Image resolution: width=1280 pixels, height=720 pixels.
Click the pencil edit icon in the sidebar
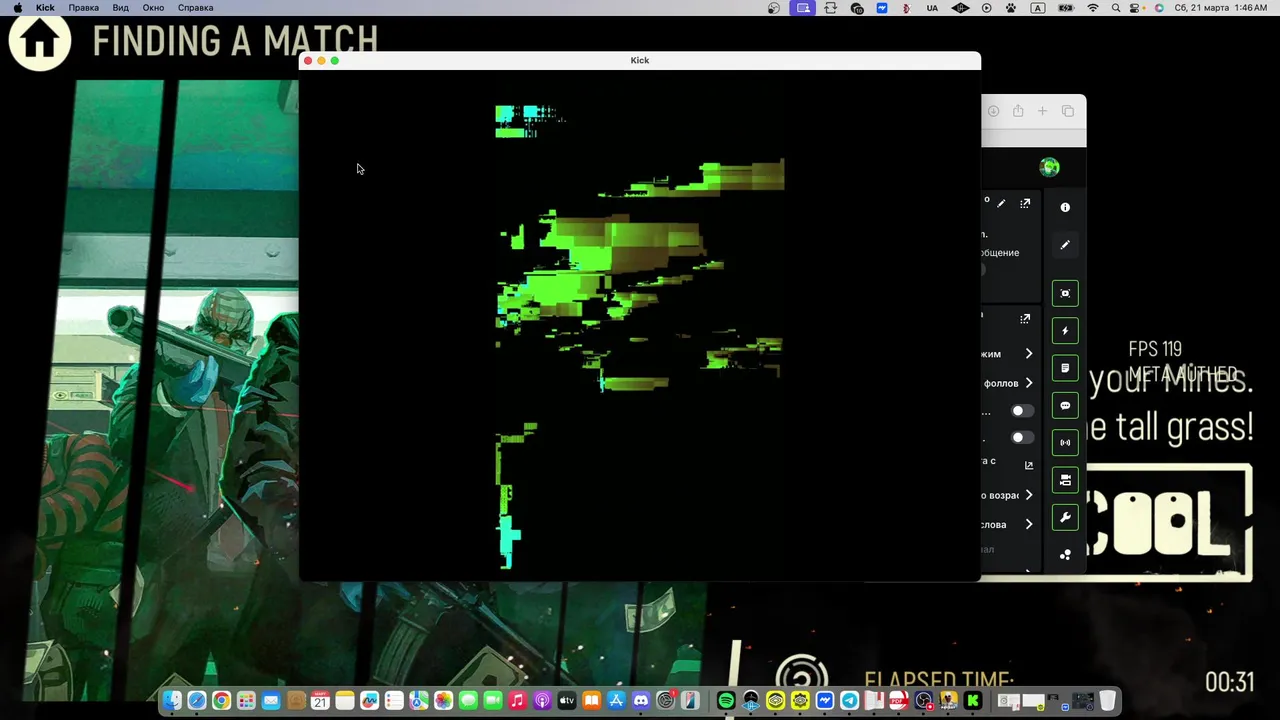pyautogui.click(x=1065, y=245)
